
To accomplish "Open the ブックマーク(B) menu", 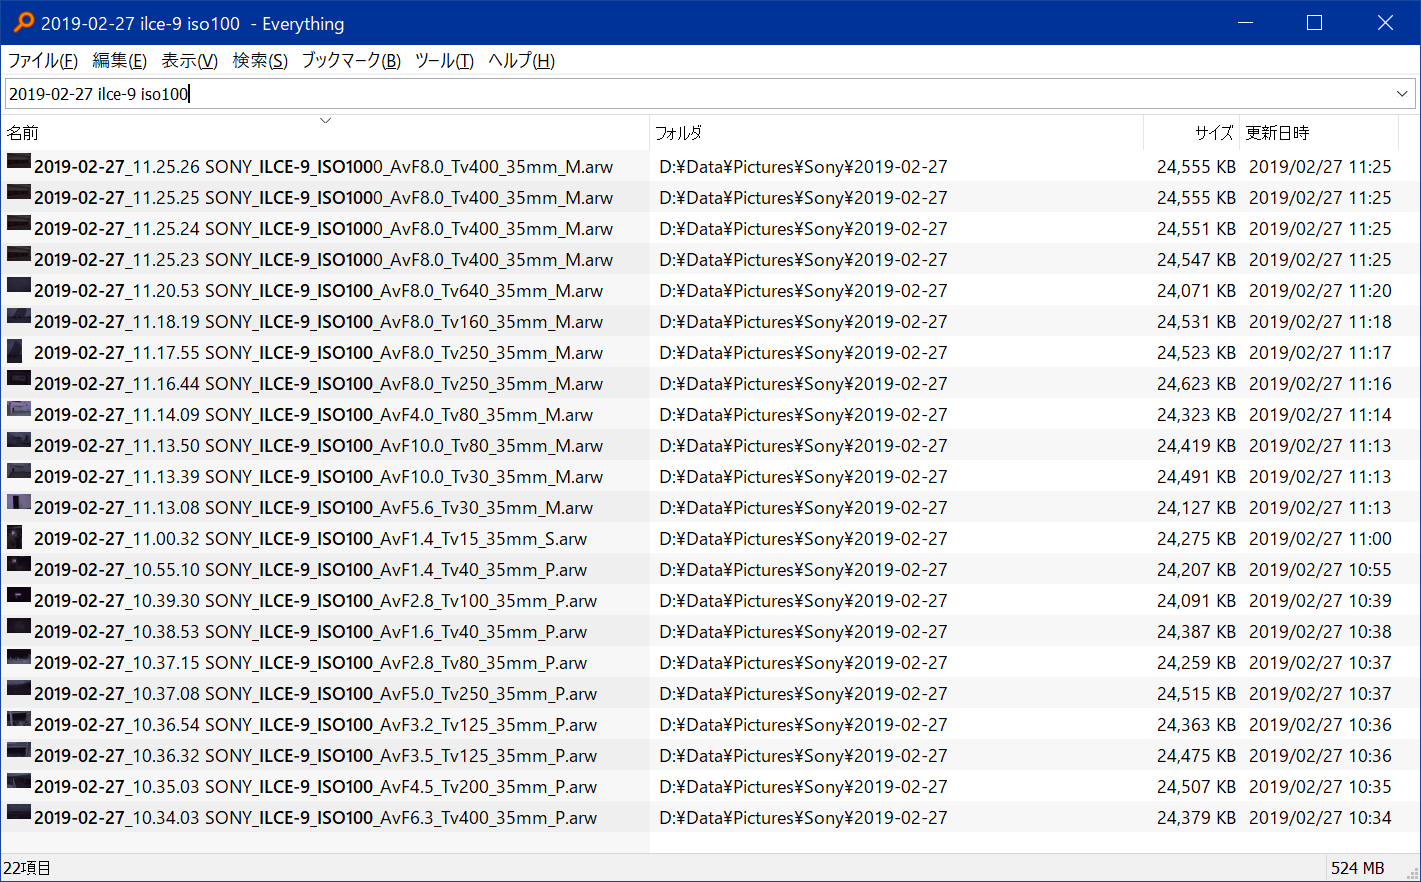I will pyautogui.click(x=351, y=61).
